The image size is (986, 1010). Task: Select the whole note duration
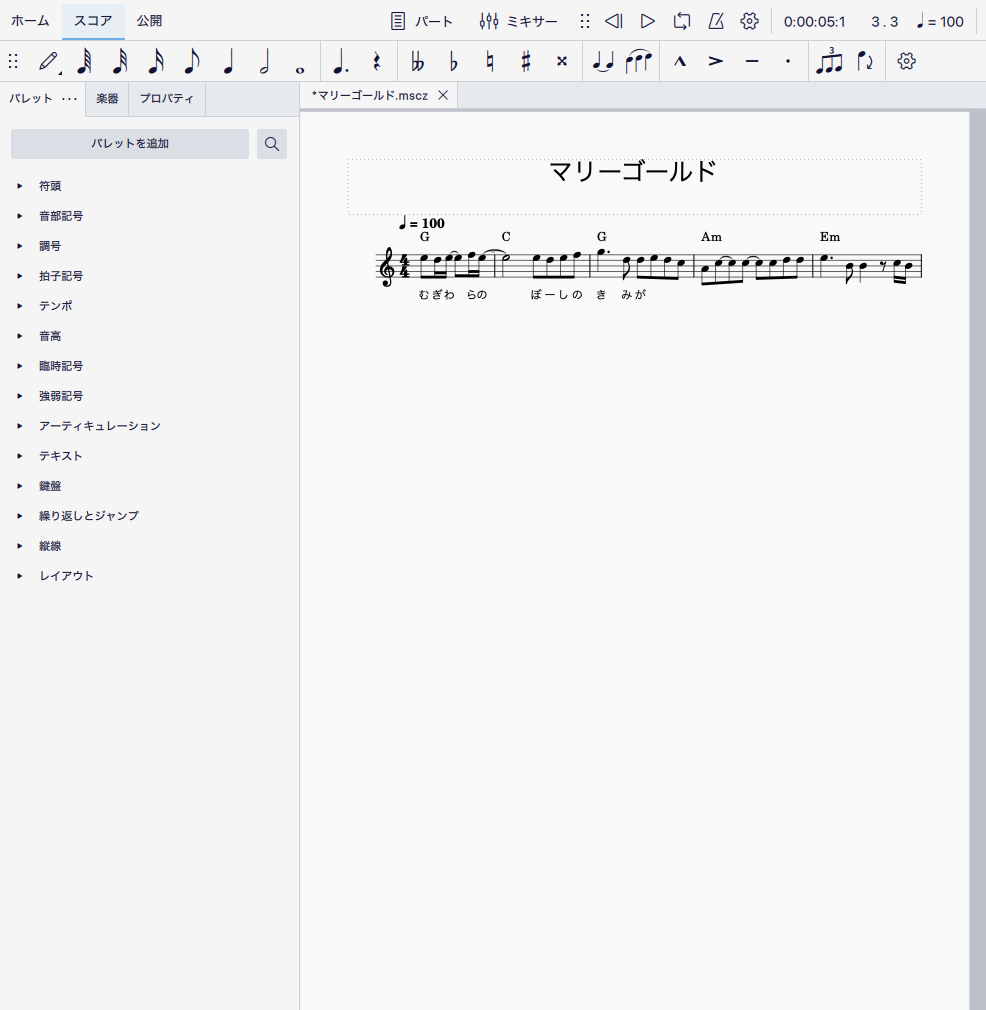tap(300, 70)
